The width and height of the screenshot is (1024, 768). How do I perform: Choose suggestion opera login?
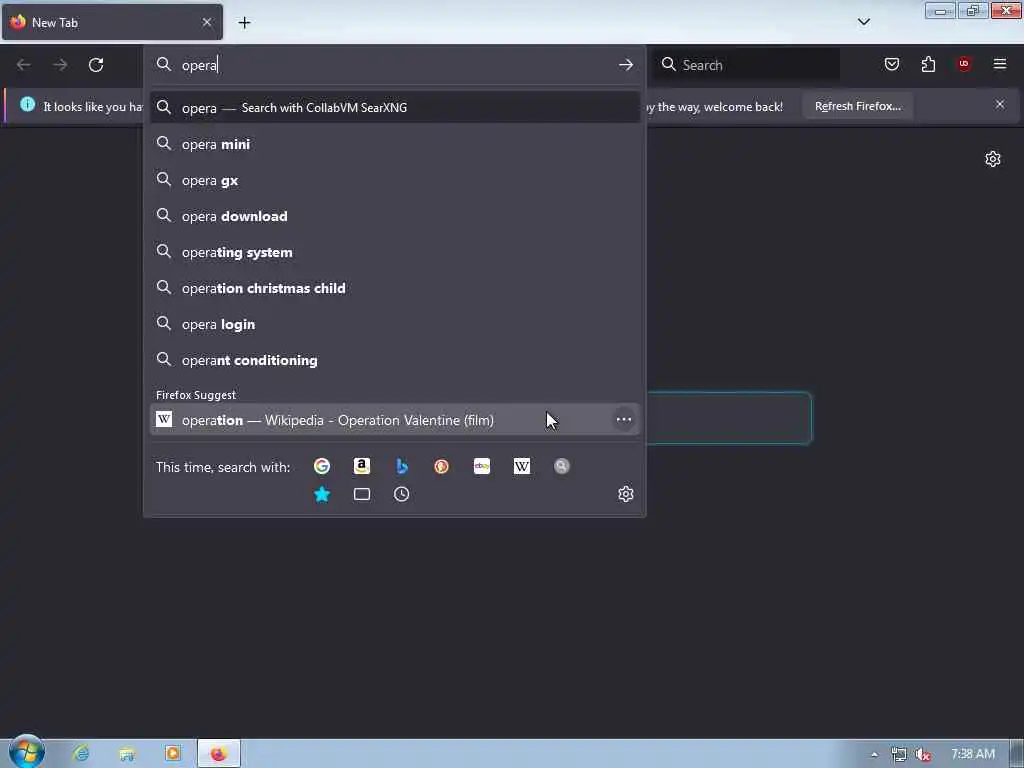pos(394,324)
